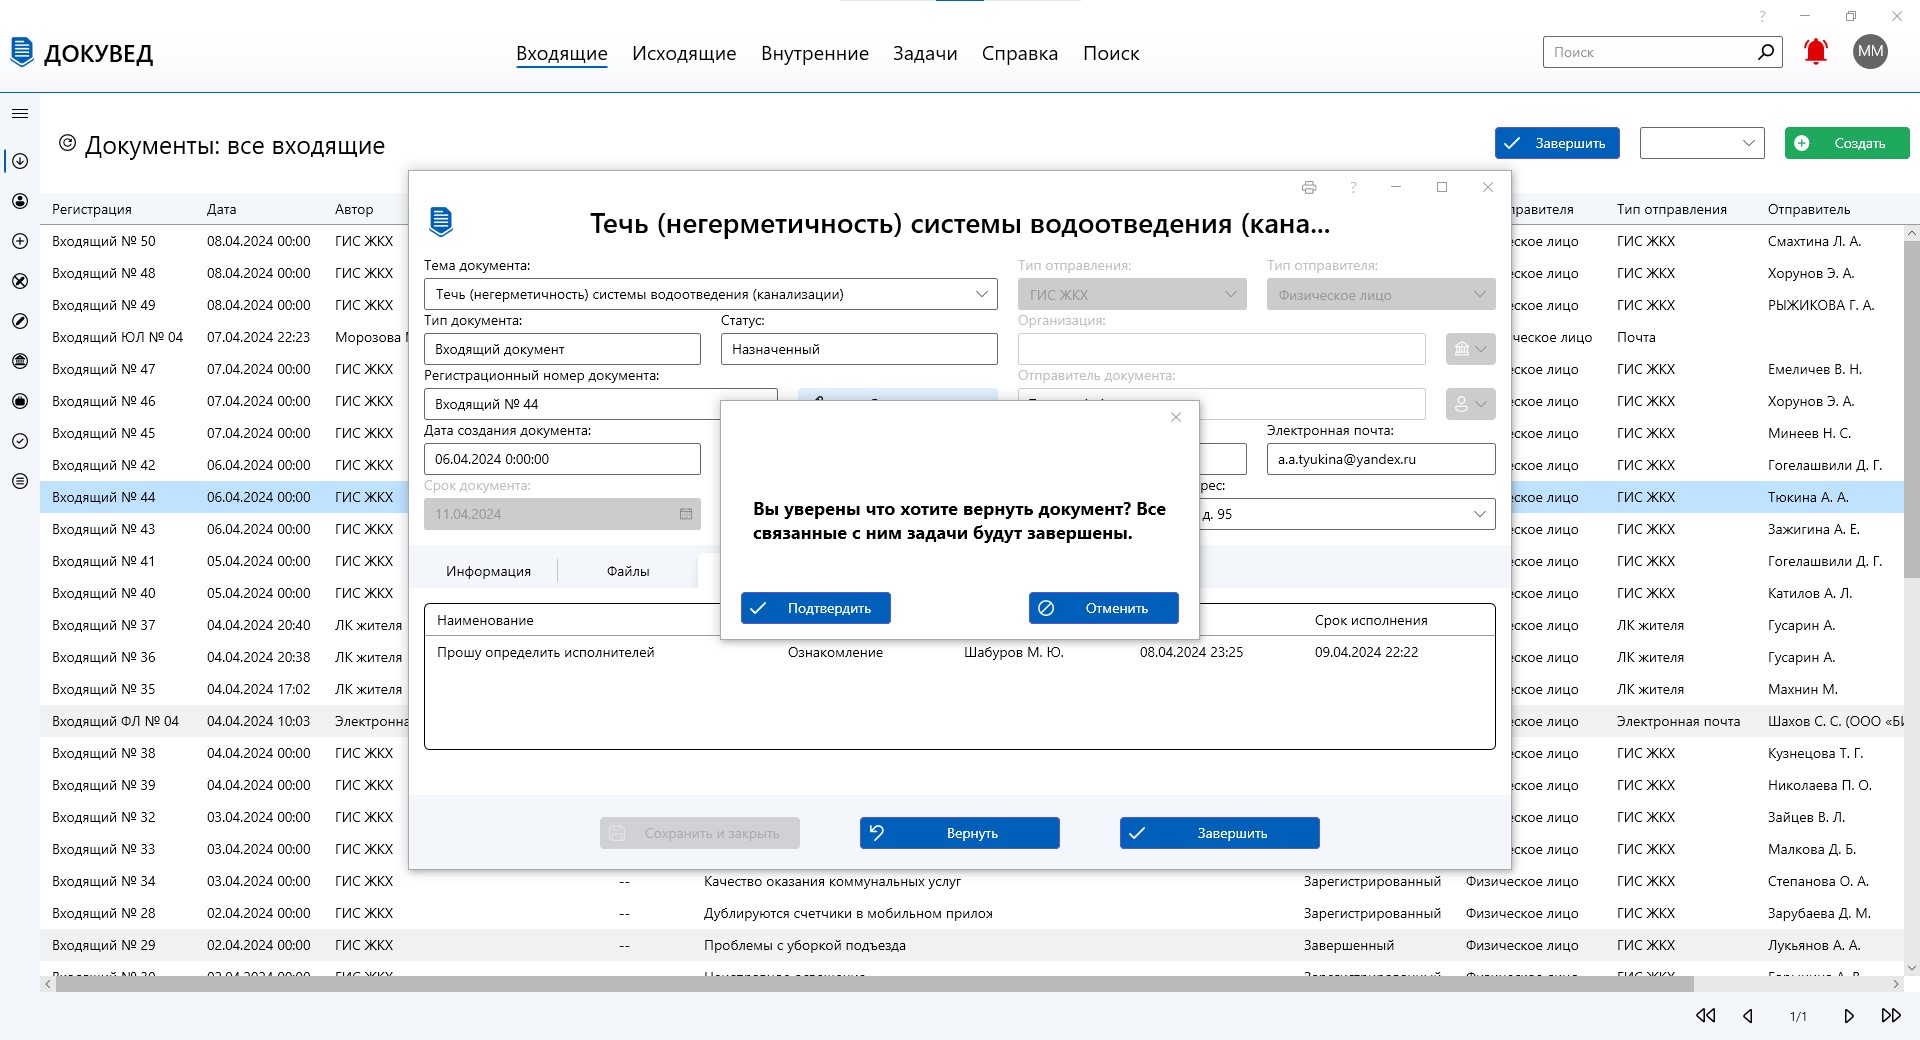
Task: Go to the previous page arrow
Action: tap(1748, 1015)
